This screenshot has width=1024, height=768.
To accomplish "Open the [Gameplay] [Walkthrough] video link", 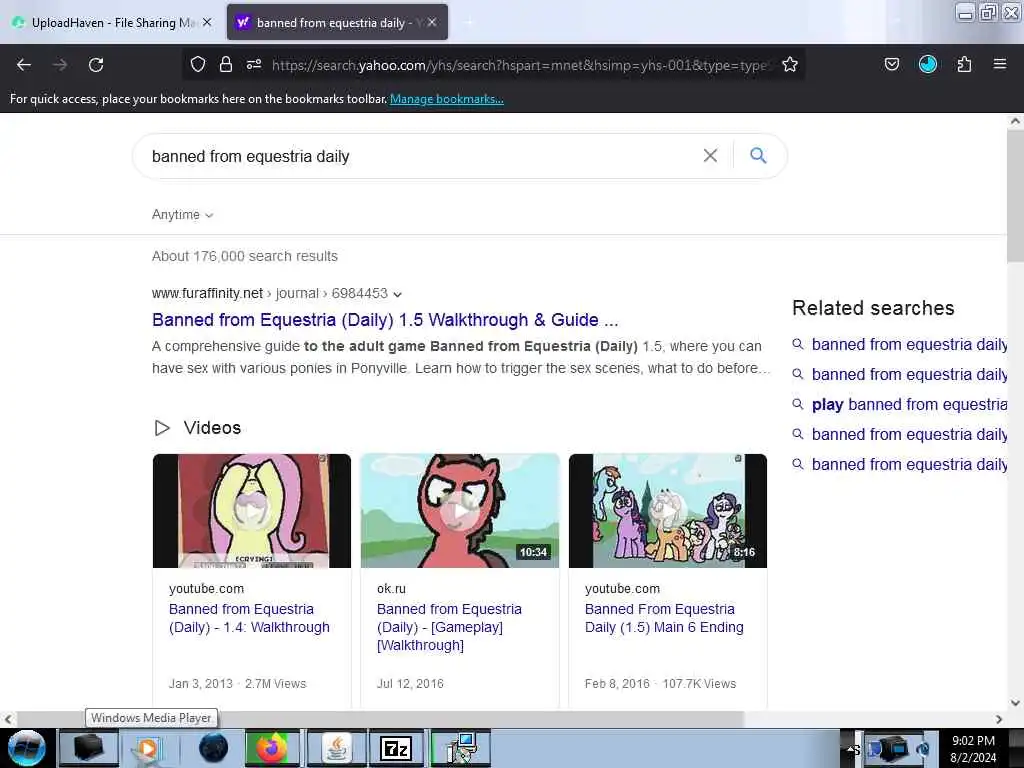I will tap(449, 627).
